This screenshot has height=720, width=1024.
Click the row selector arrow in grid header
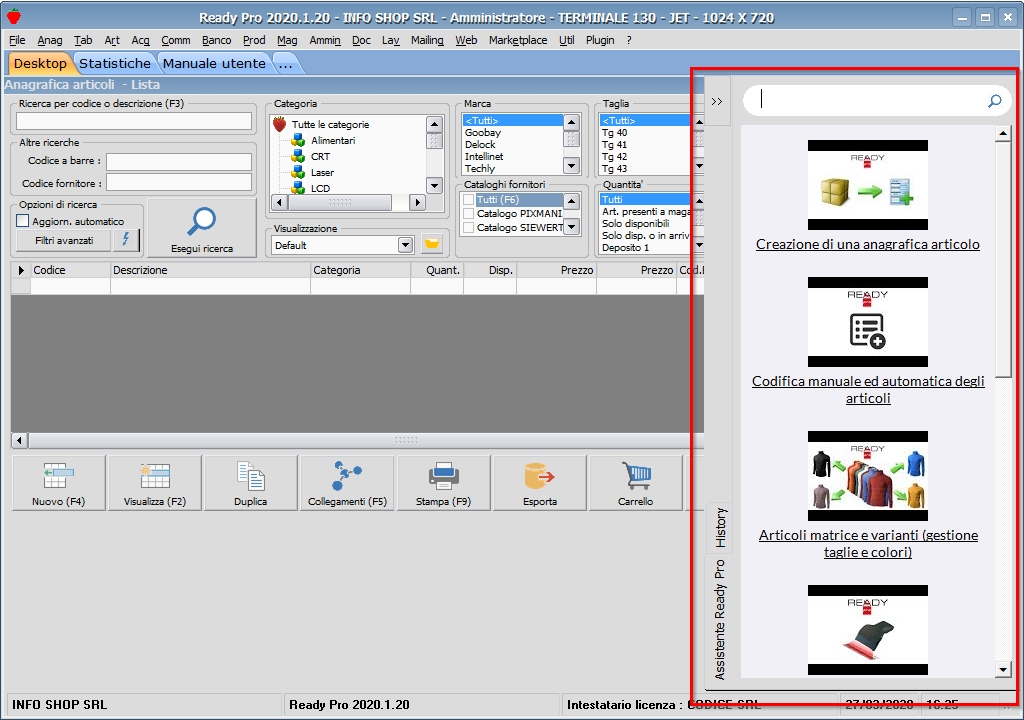[x=21, y=270]
